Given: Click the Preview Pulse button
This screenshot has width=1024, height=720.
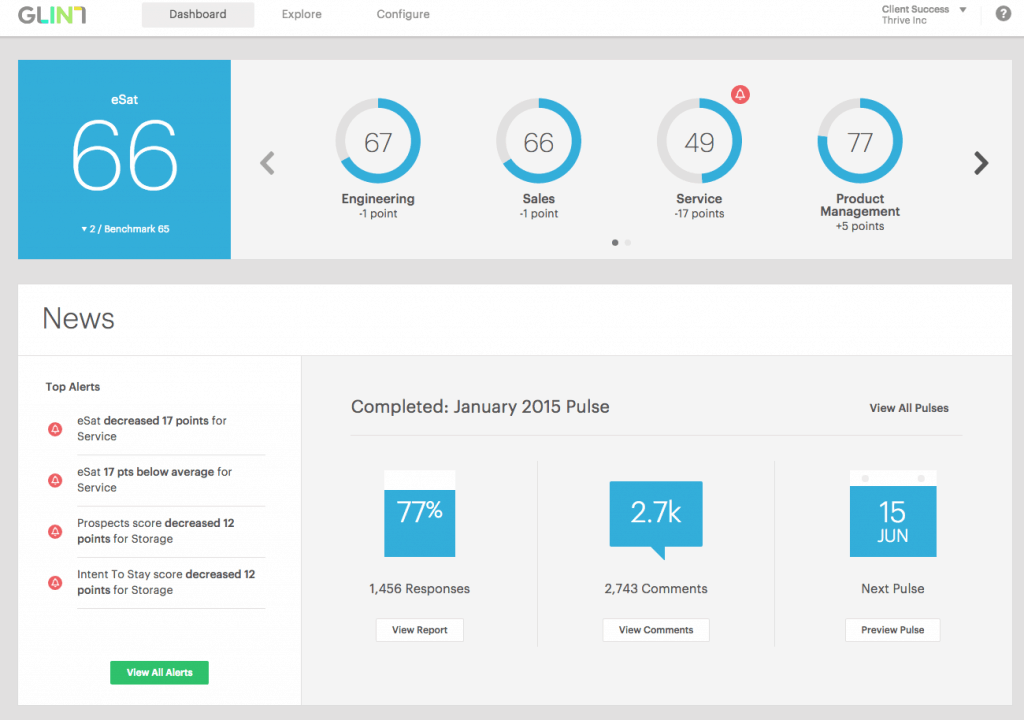Looking at the screenshot, I should 892,630.
